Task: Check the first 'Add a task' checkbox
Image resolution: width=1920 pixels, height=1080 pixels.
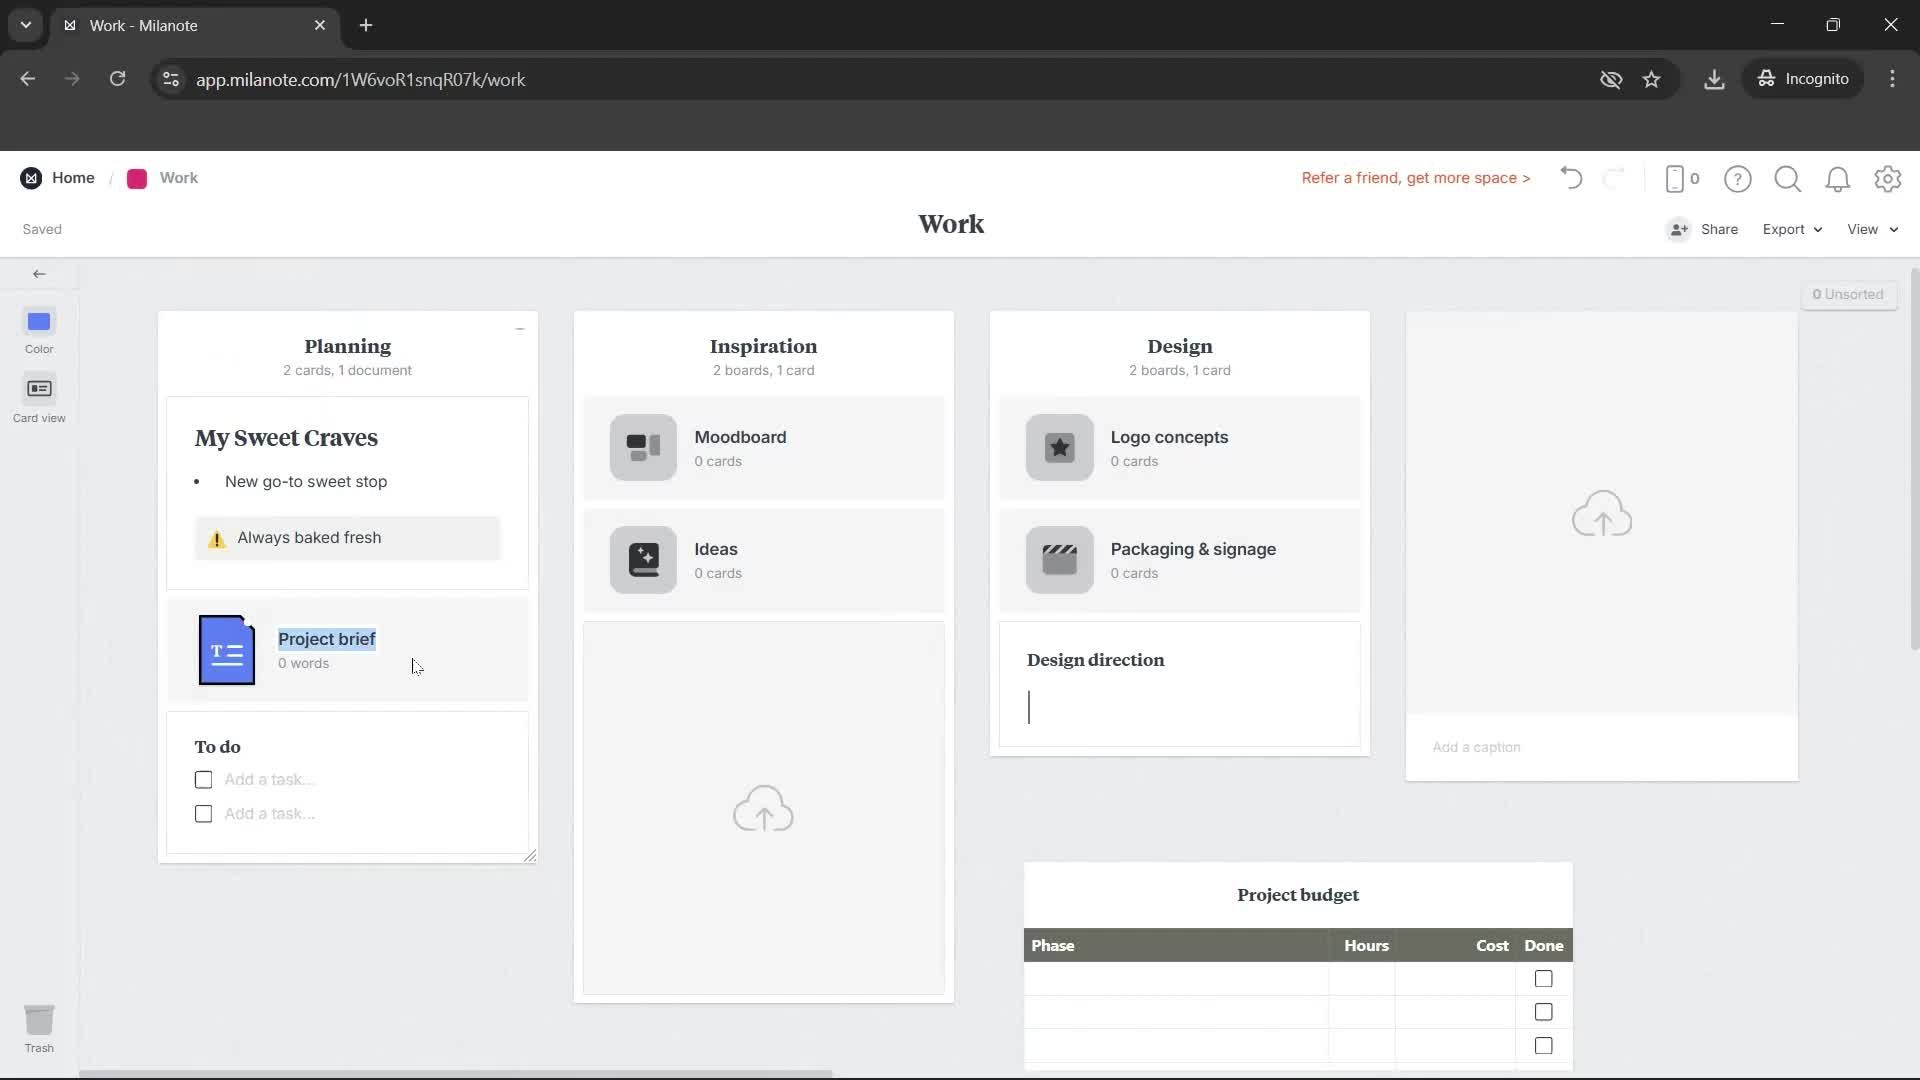Action: pyautogui.click(x=203, y=779)
